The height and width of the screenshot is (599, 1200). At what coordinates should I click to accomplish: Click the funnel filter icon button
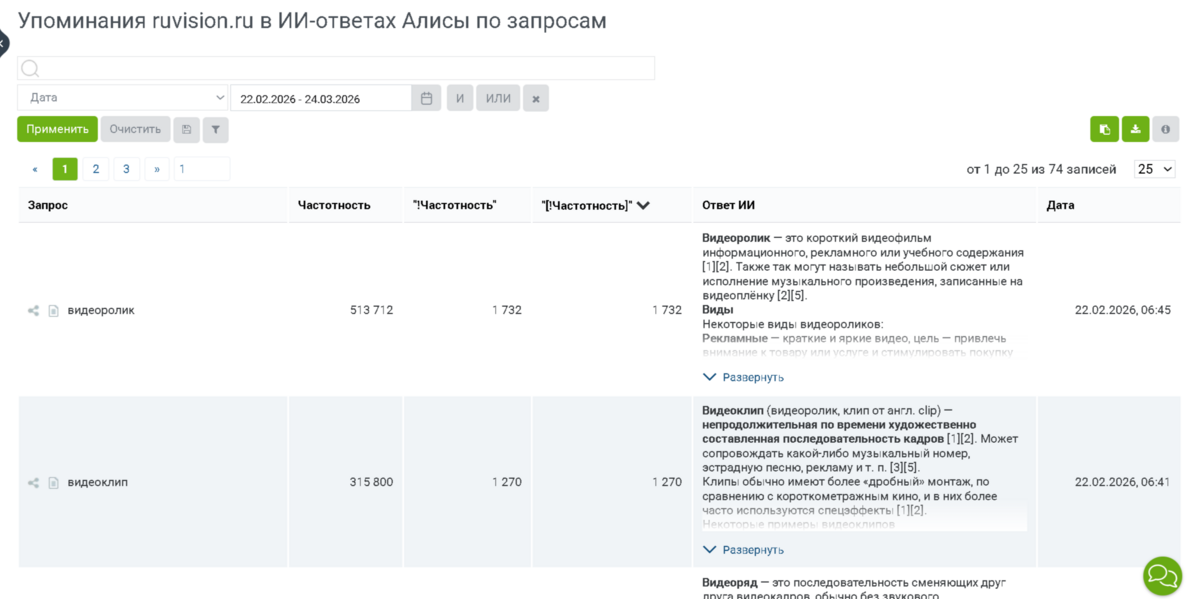click(x=215, y=129)
